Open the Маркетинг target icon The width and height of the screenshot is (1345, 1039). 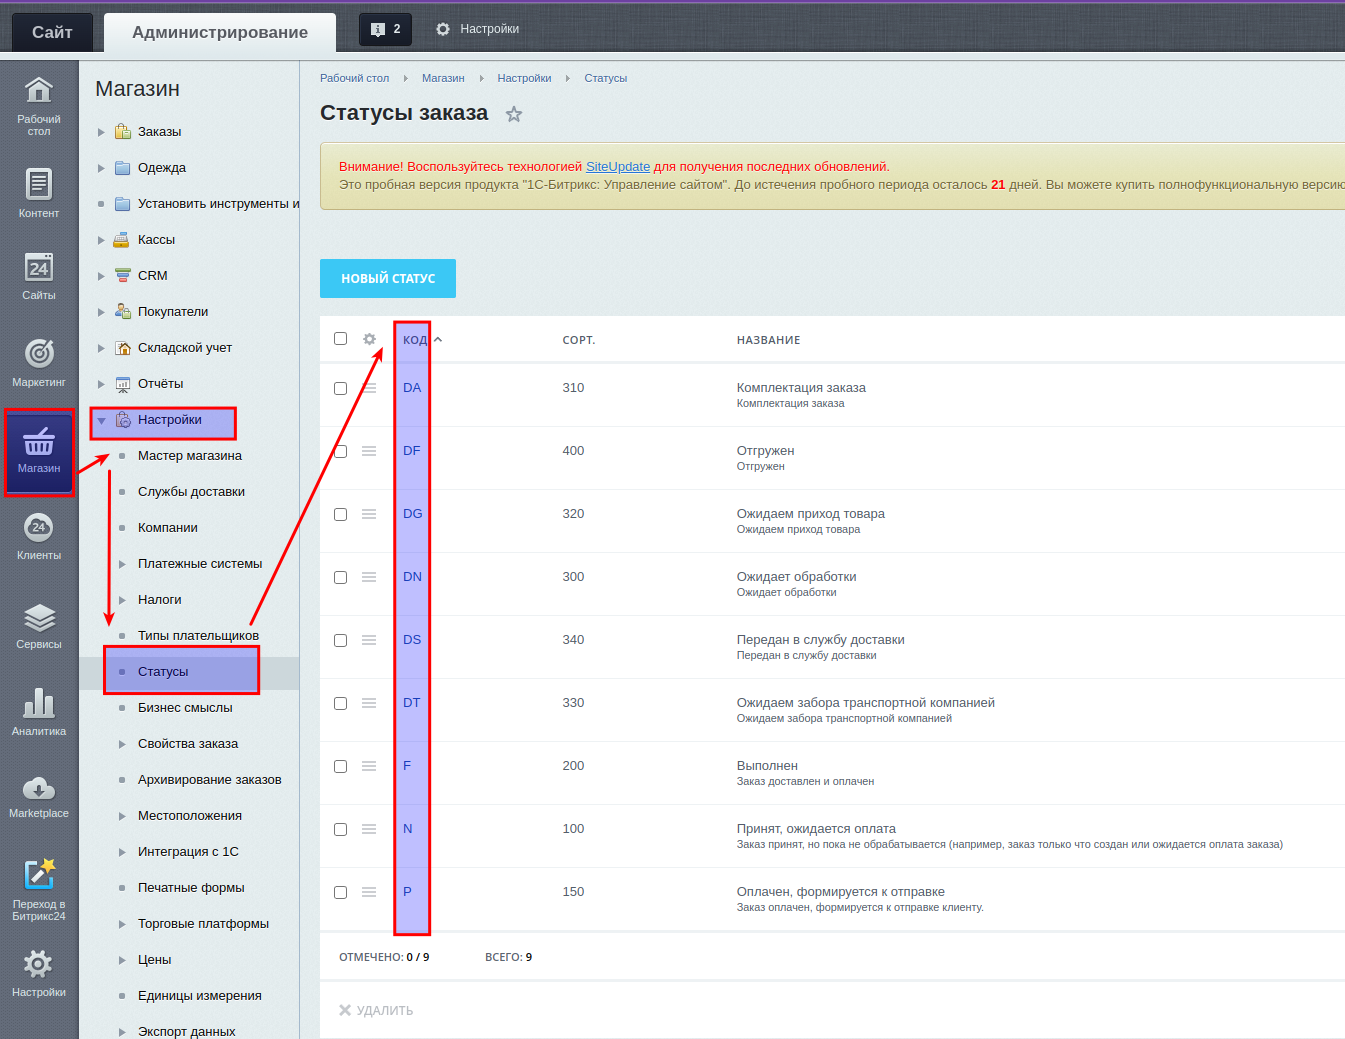(x=38, y=354)
